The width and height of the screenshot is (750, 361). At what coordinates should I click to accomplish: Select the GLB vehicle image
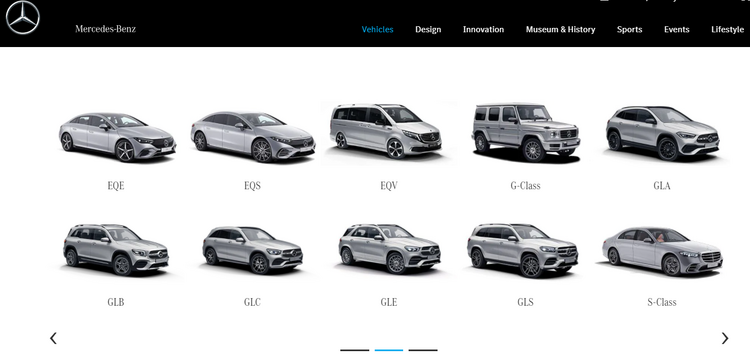click(116, 250)
